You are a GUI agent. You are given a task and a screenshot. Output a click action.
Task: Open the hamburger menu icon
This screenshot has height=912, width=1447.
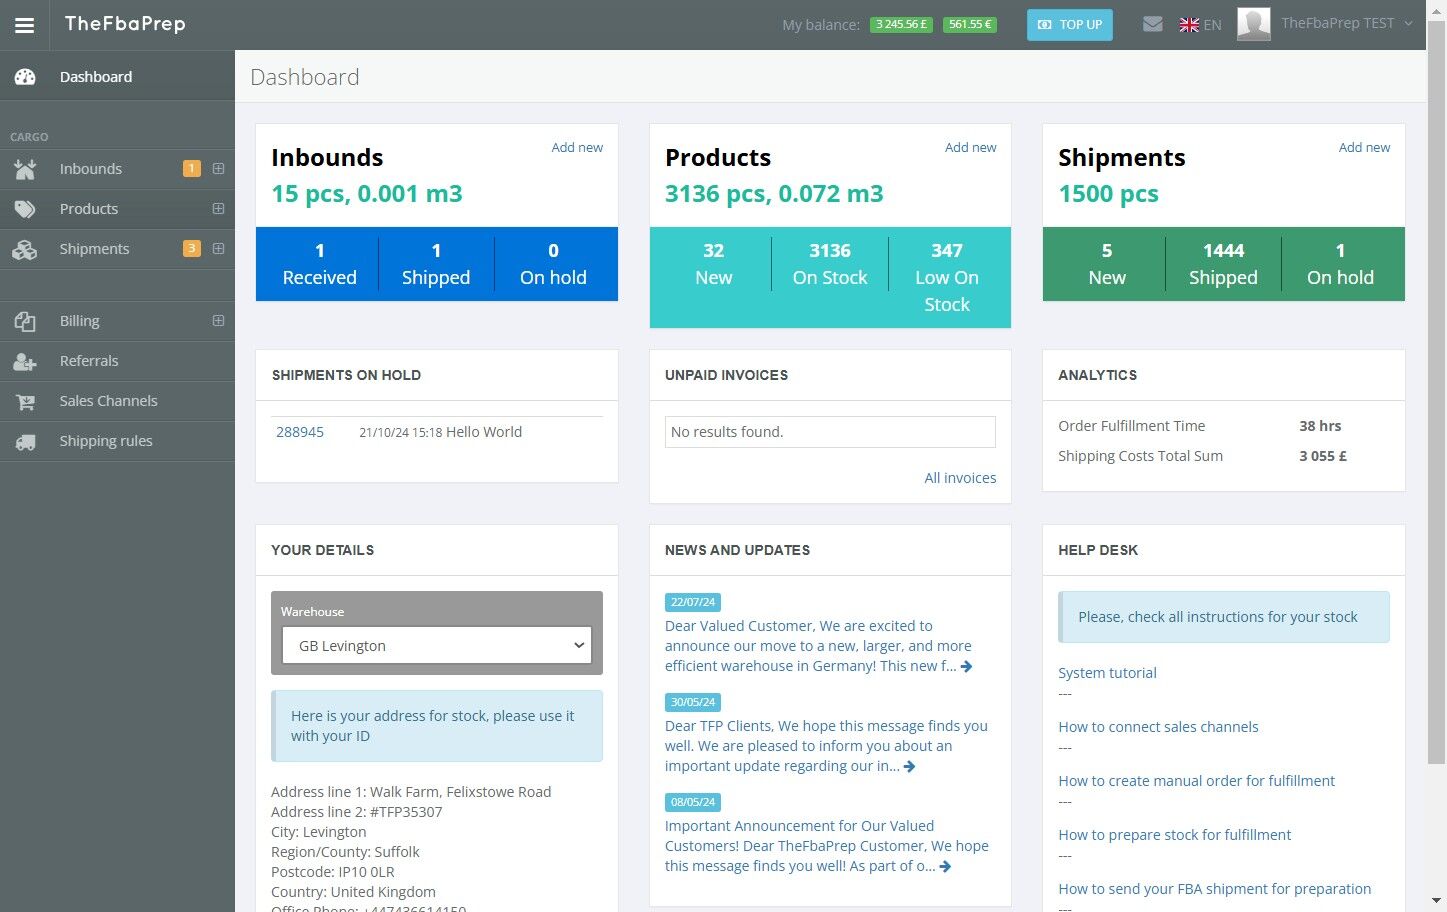coord(24,25)
